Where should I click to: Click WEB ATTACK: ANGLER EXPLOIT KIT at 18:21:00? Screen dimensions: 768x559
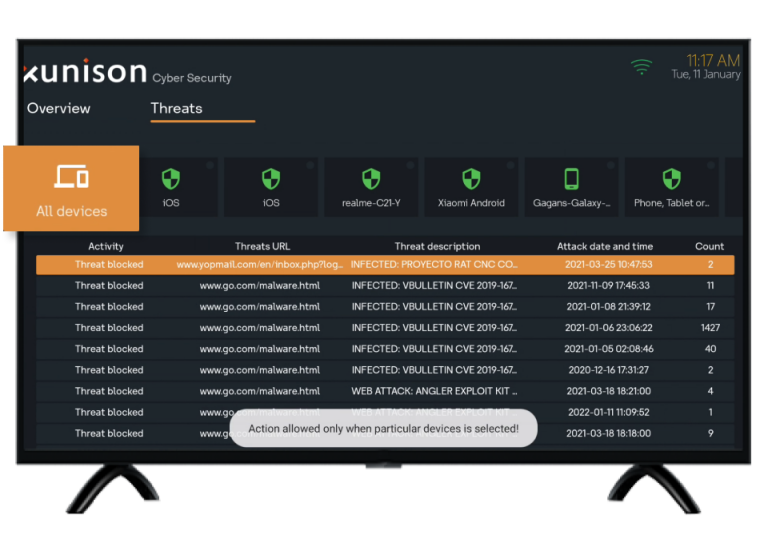pyautogui.click(x=434, y=391)
